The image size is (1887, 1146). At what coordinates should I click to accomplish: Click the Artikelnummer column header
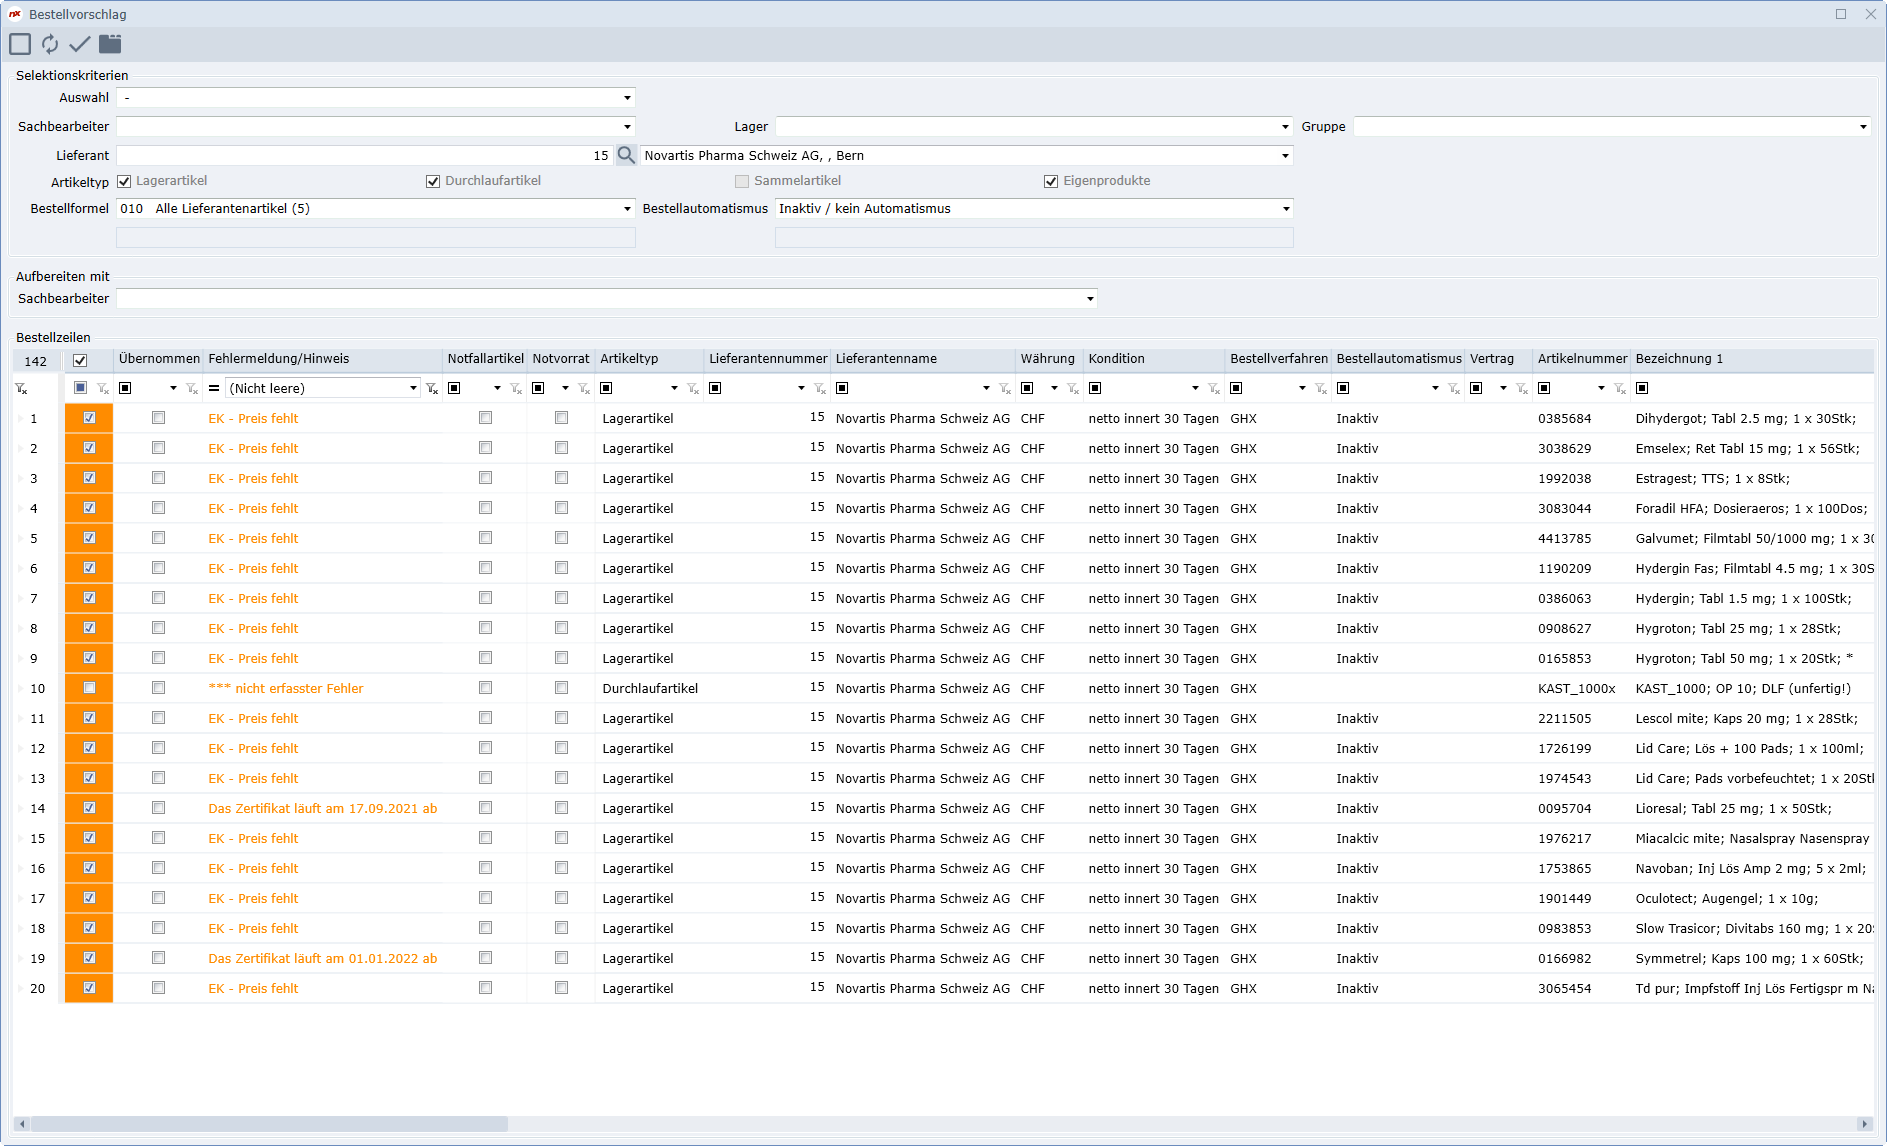pos(1582,359)
